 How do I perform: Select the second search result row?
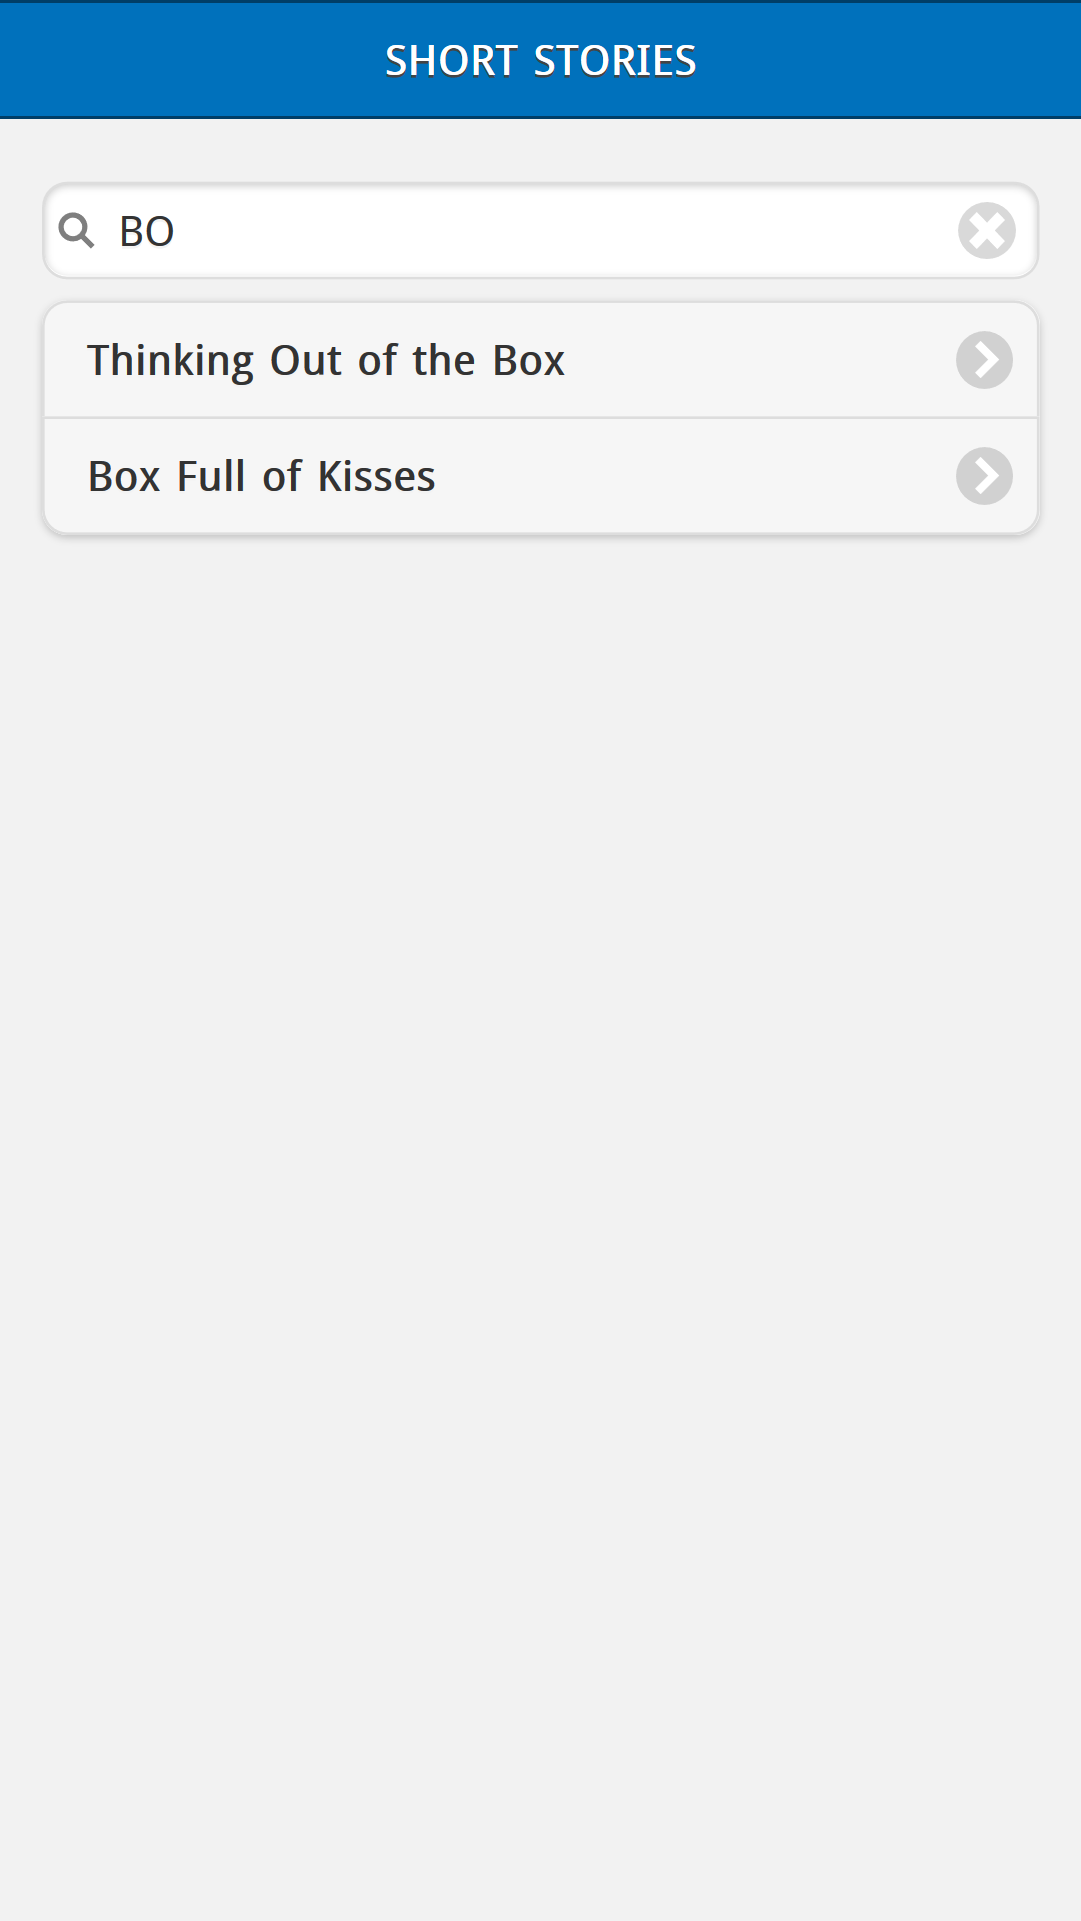click(540, 476)
